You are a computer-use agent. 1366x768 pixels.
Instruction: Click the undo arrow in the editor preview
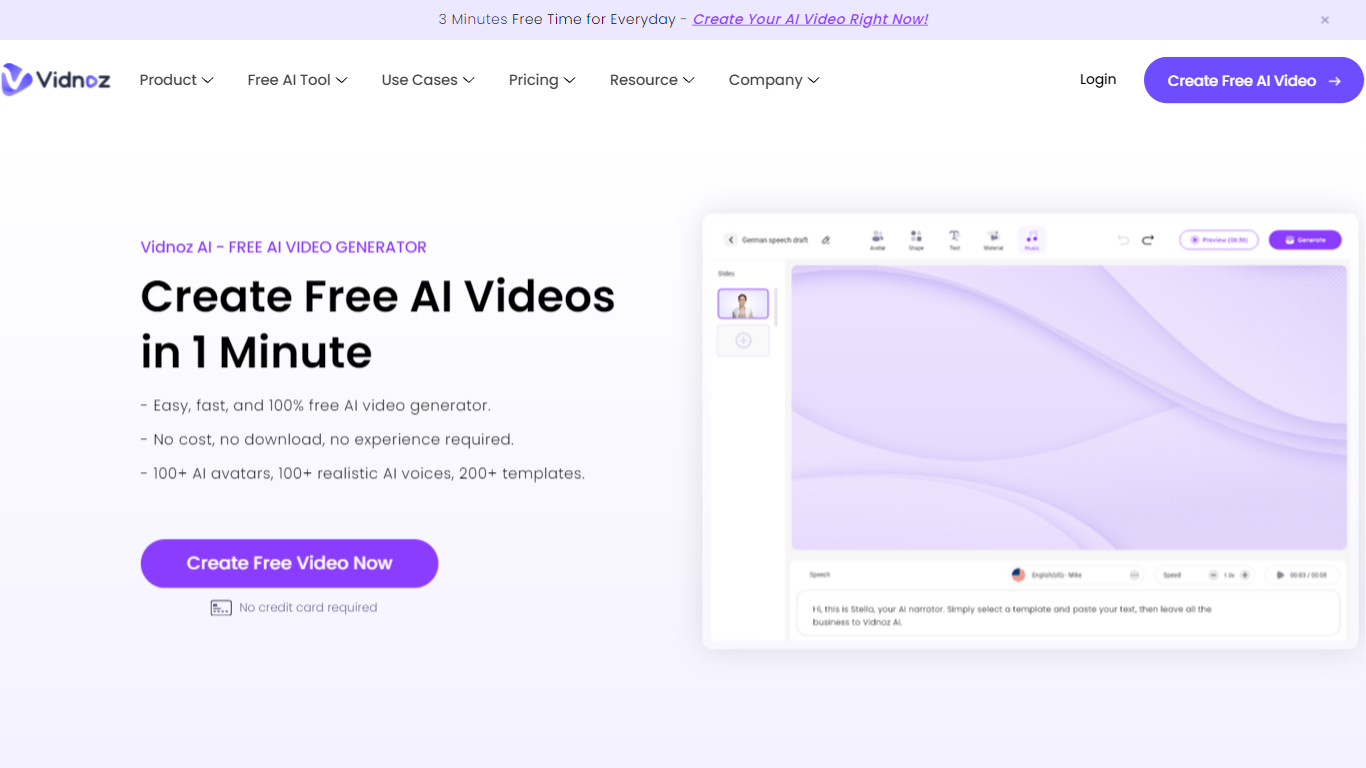pyautogui.click(x=1123, y=240)
